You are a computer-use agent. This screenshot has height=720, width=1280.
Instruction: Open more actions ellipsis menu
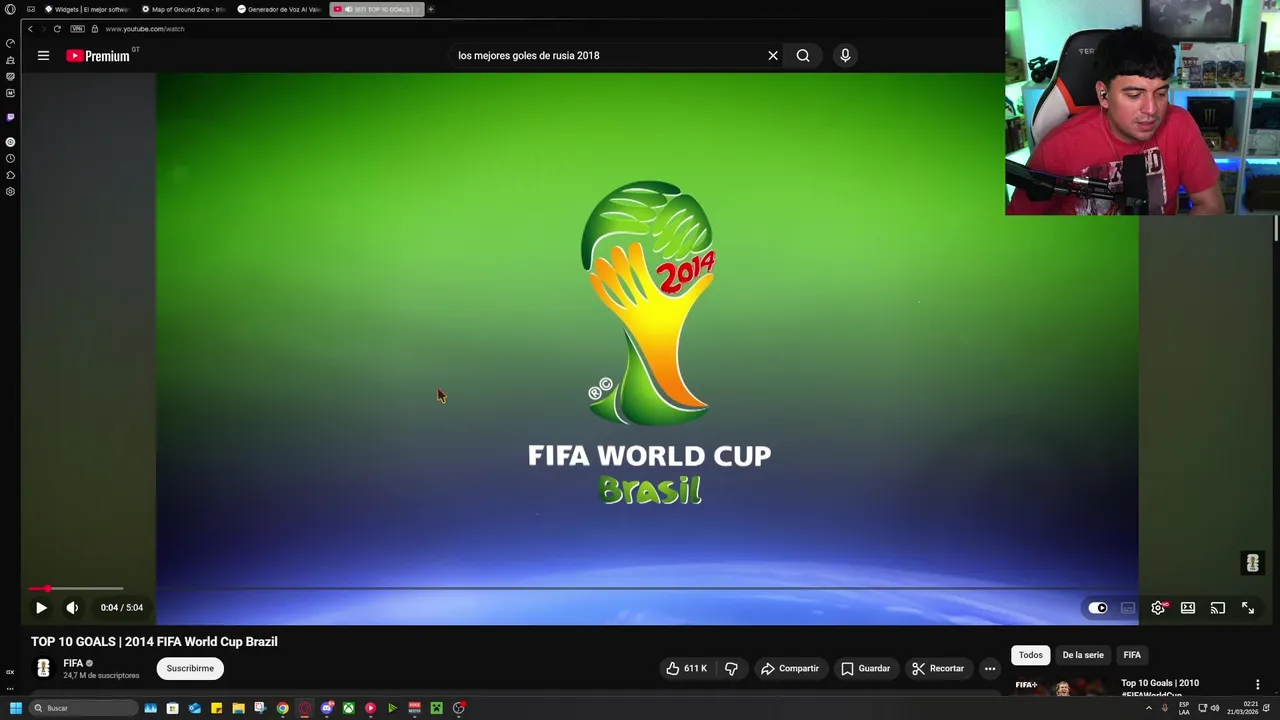tap(990, 668)
